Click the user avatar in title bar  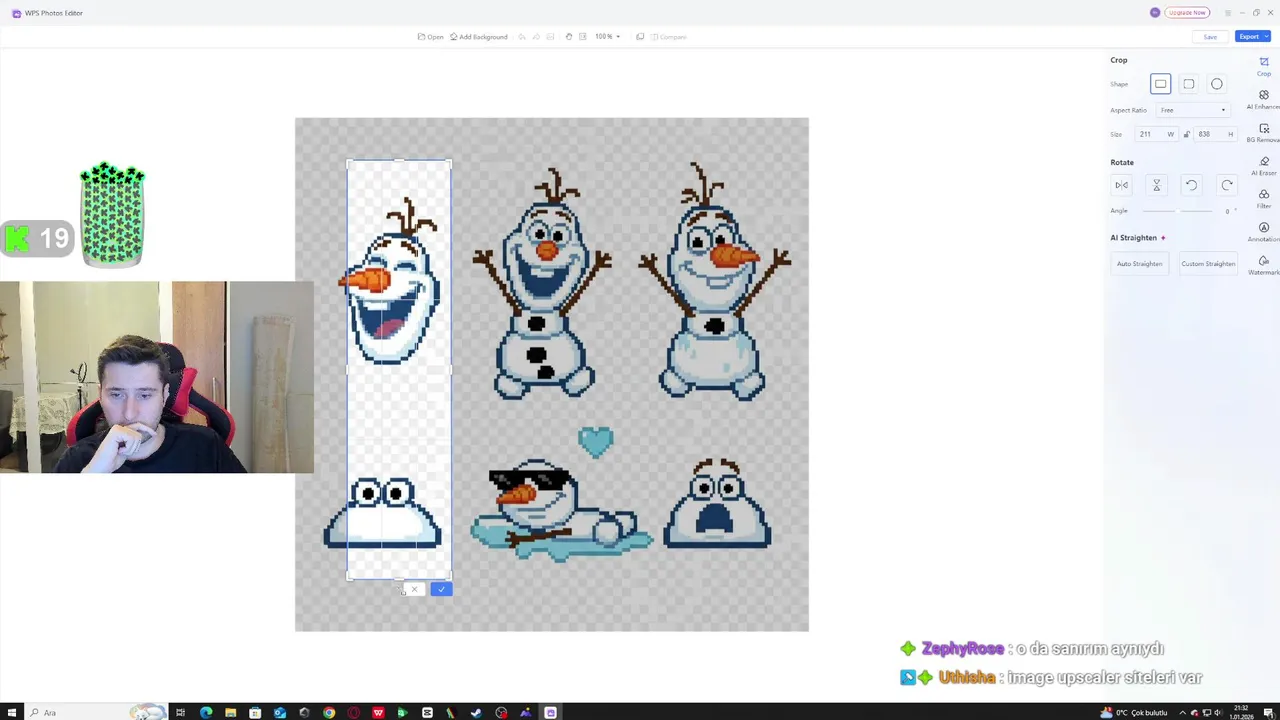[x=1155, y=13]
